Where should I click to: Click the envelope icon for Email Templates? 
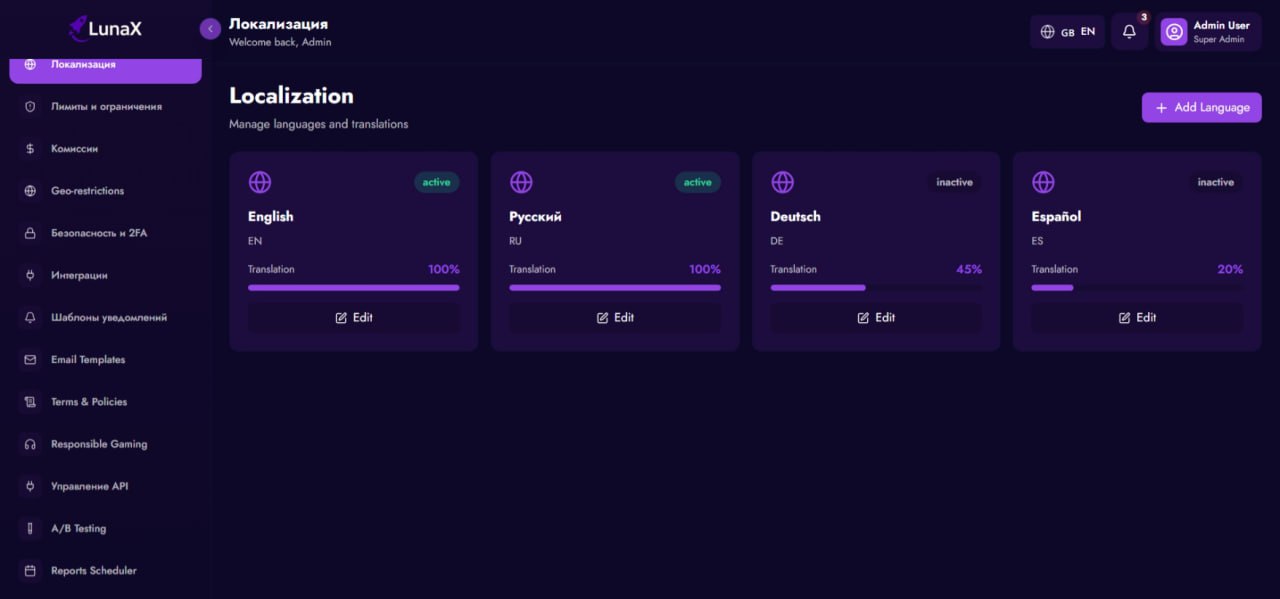coord(30,360)
